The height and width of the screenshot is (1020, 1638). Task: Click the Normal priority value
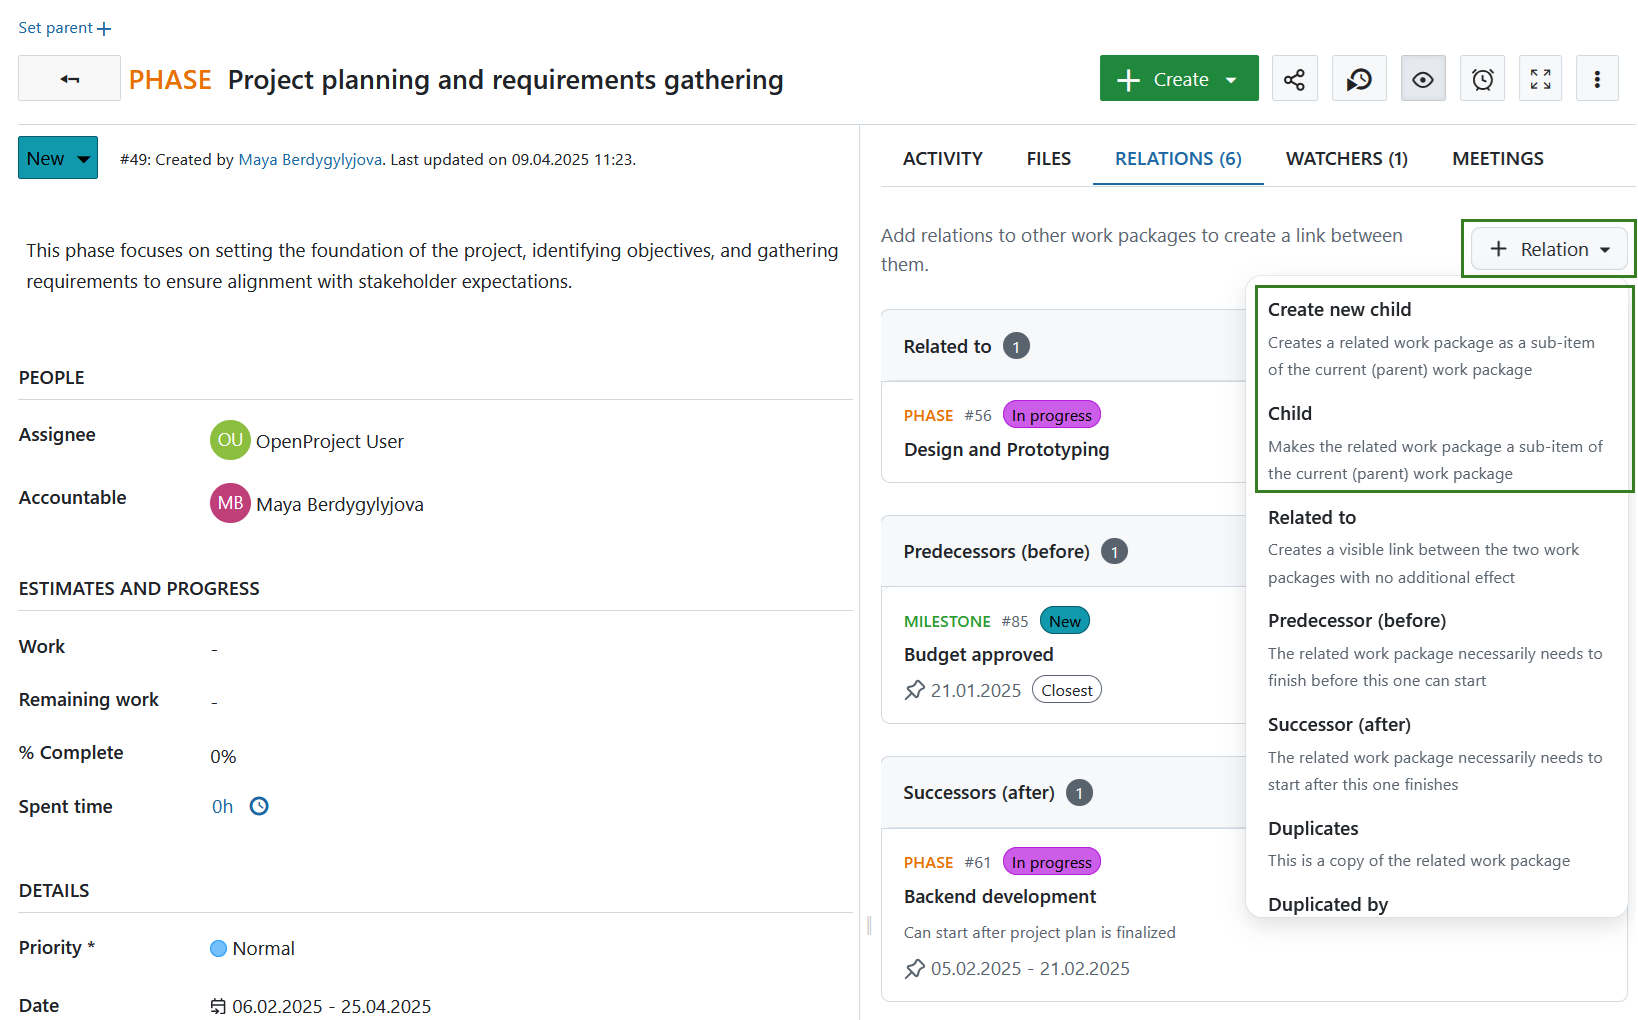(263, 948)
